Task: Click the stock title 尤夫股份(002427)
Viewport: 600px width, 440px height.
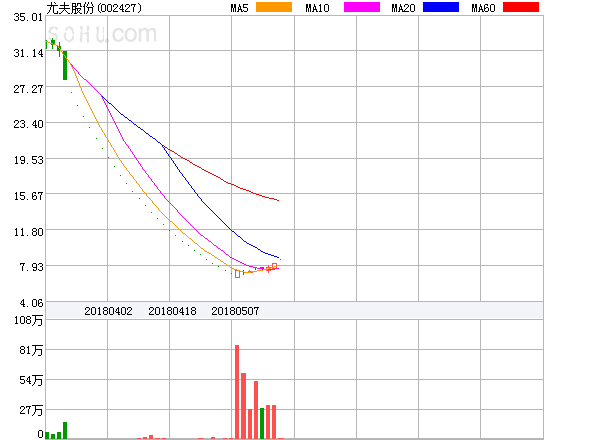Action: [94, 8]
